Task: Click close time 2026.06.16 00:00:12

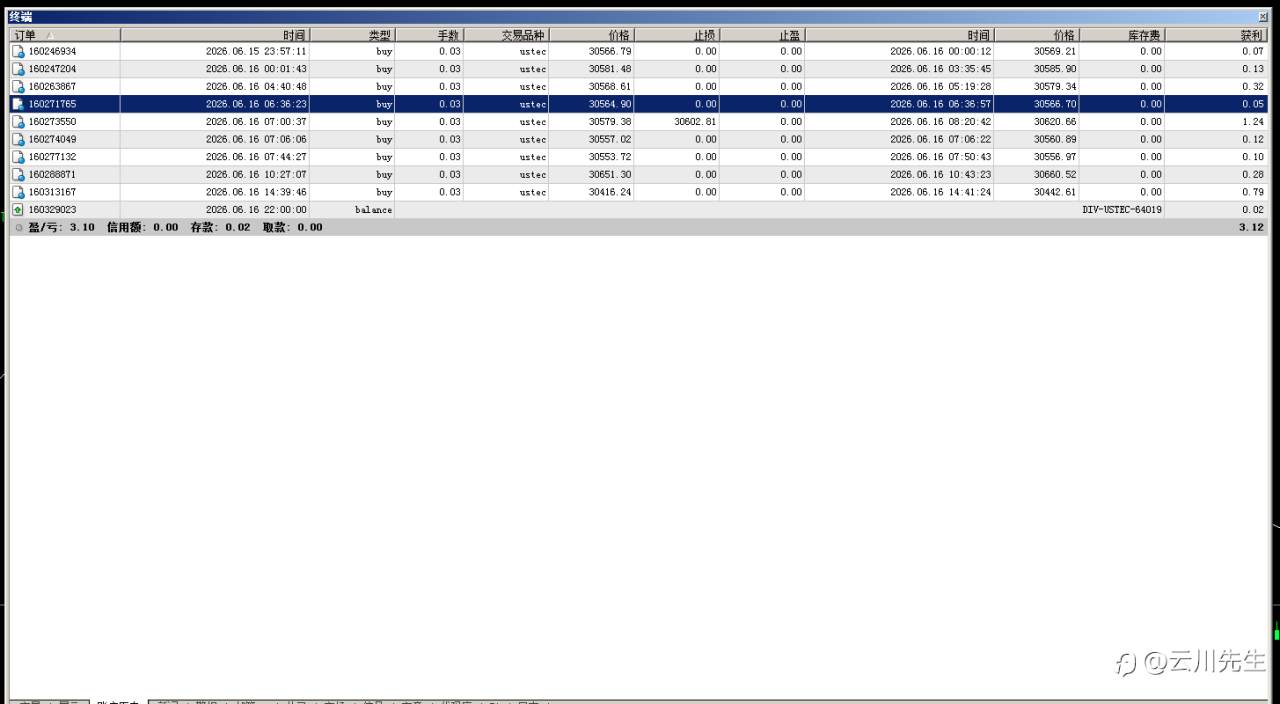Action: pos(941,51)
